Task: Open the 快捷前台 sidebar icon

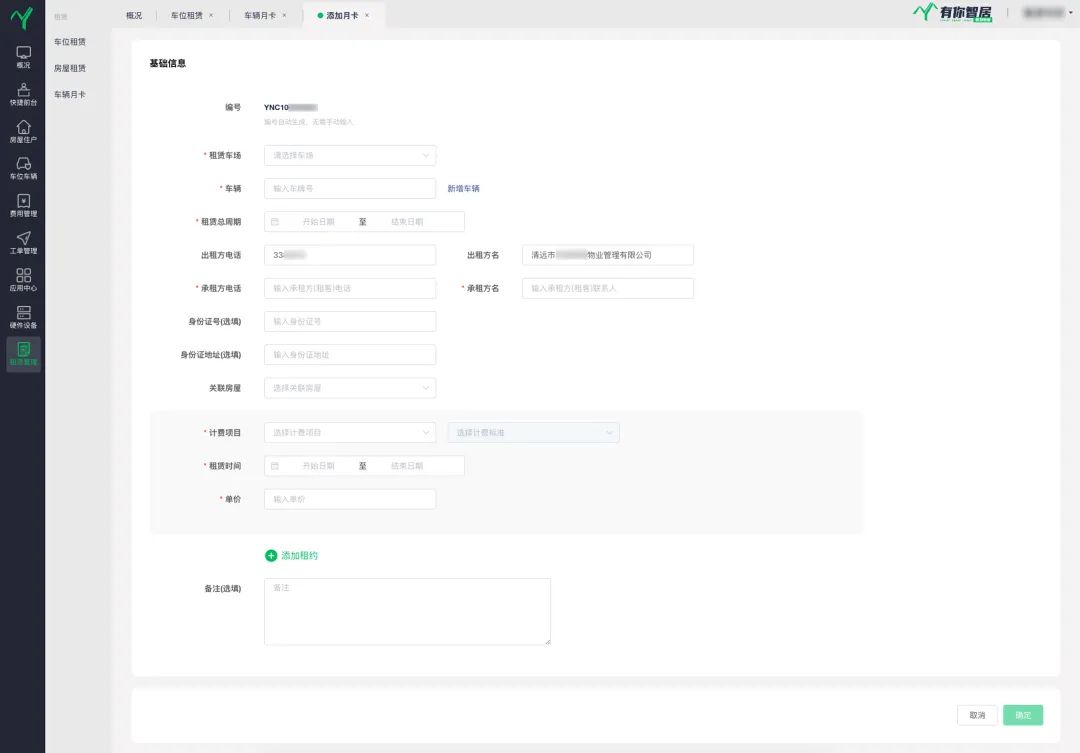Action: pyautogui.click(x=23, y=94)
